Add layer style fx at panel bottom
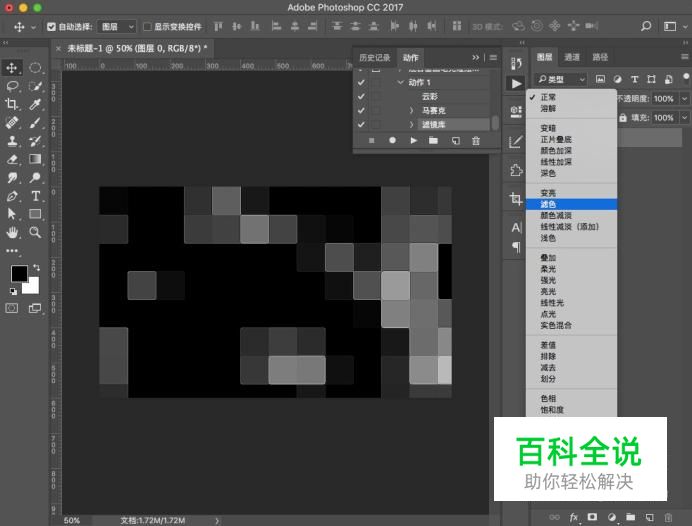 coord(573,517)
